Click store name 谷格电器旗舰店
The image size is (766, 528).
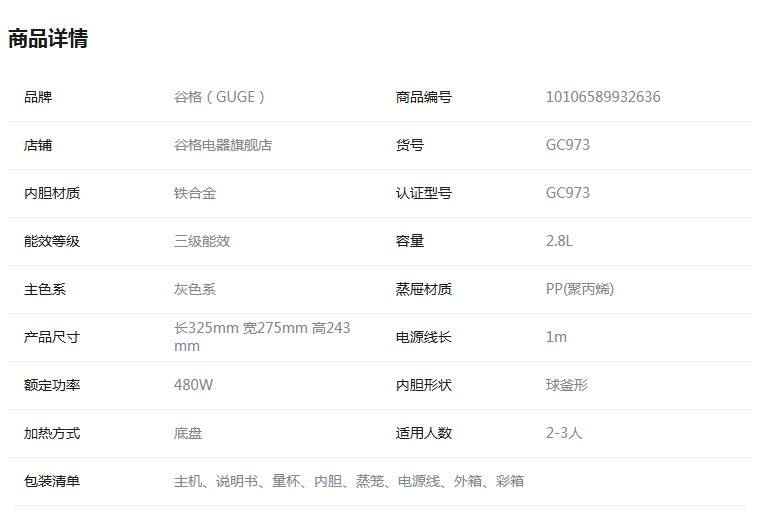(223, 145)
